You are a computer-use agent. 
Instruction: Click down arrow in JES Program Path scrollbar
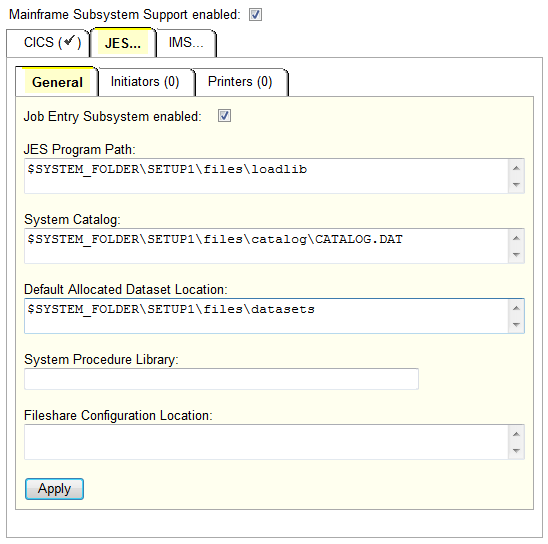[516, 184]
